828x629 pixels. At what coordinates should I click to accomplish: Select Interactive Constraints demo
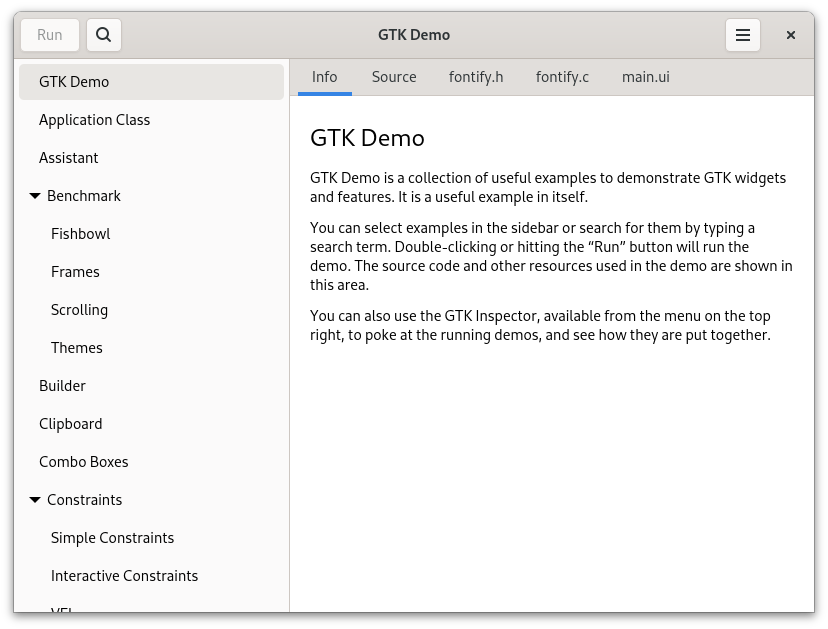click(x=124, y=576)
